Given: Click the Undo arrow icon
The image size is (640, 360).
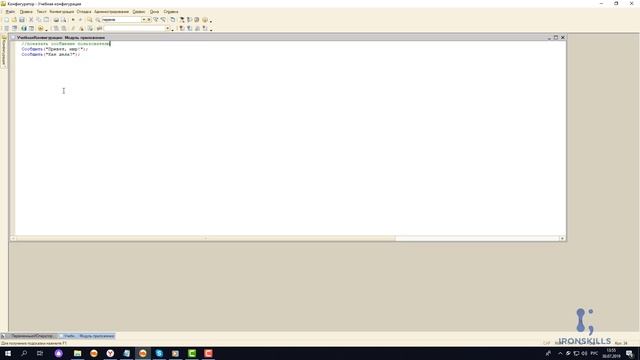Looking at the screenshot, I should (73, 20).
